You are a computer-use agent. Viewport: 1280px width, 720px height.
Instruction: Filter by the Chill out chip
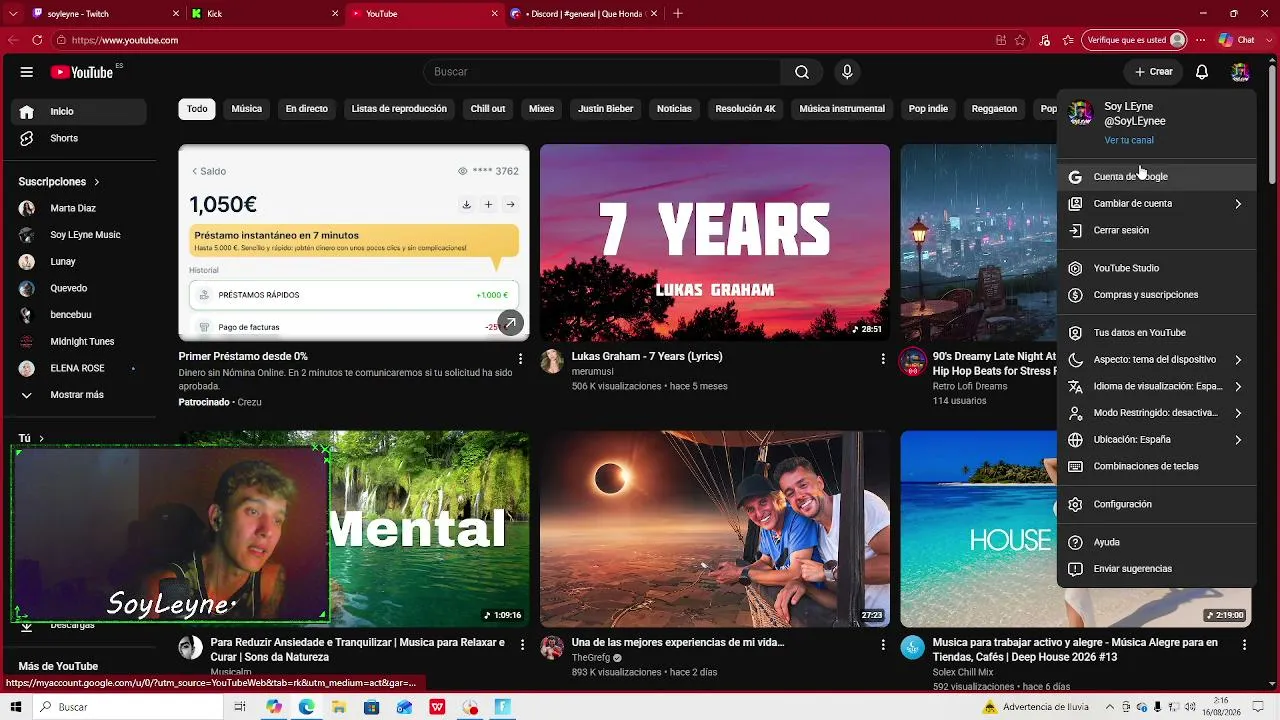[488, 109]
